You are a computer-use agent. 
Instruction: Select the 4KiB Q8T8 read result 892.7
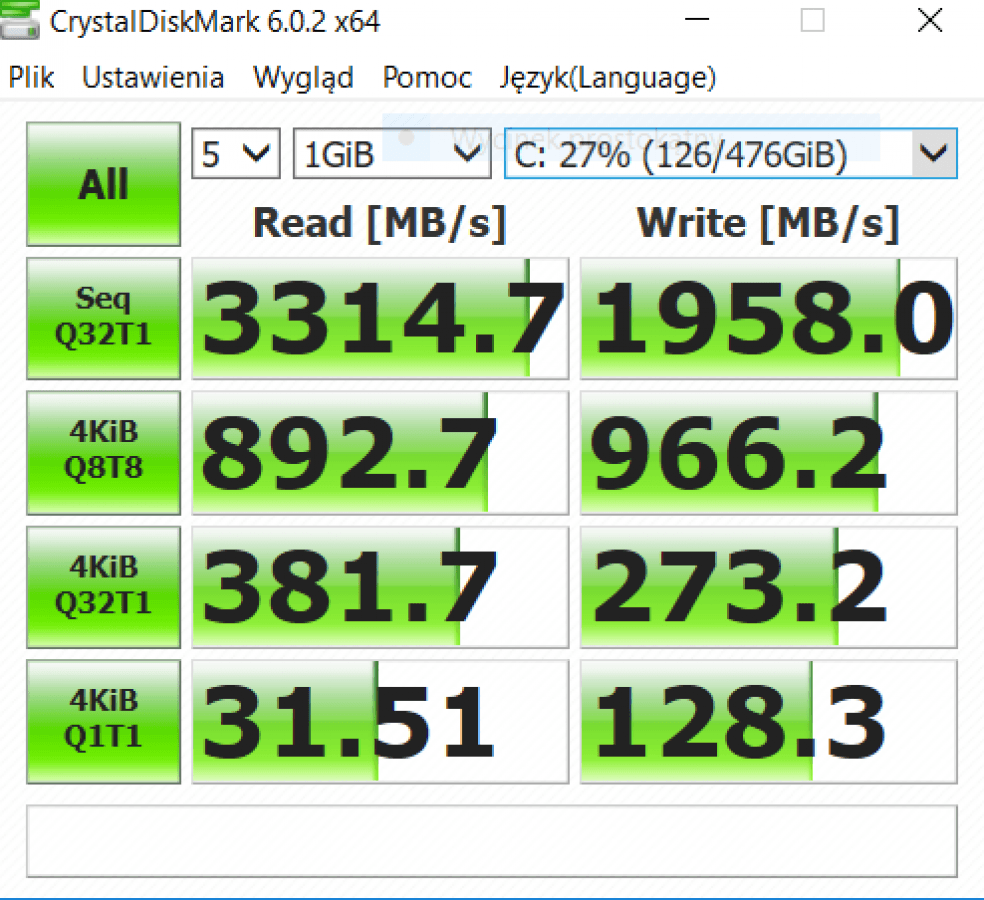[380, 453]
